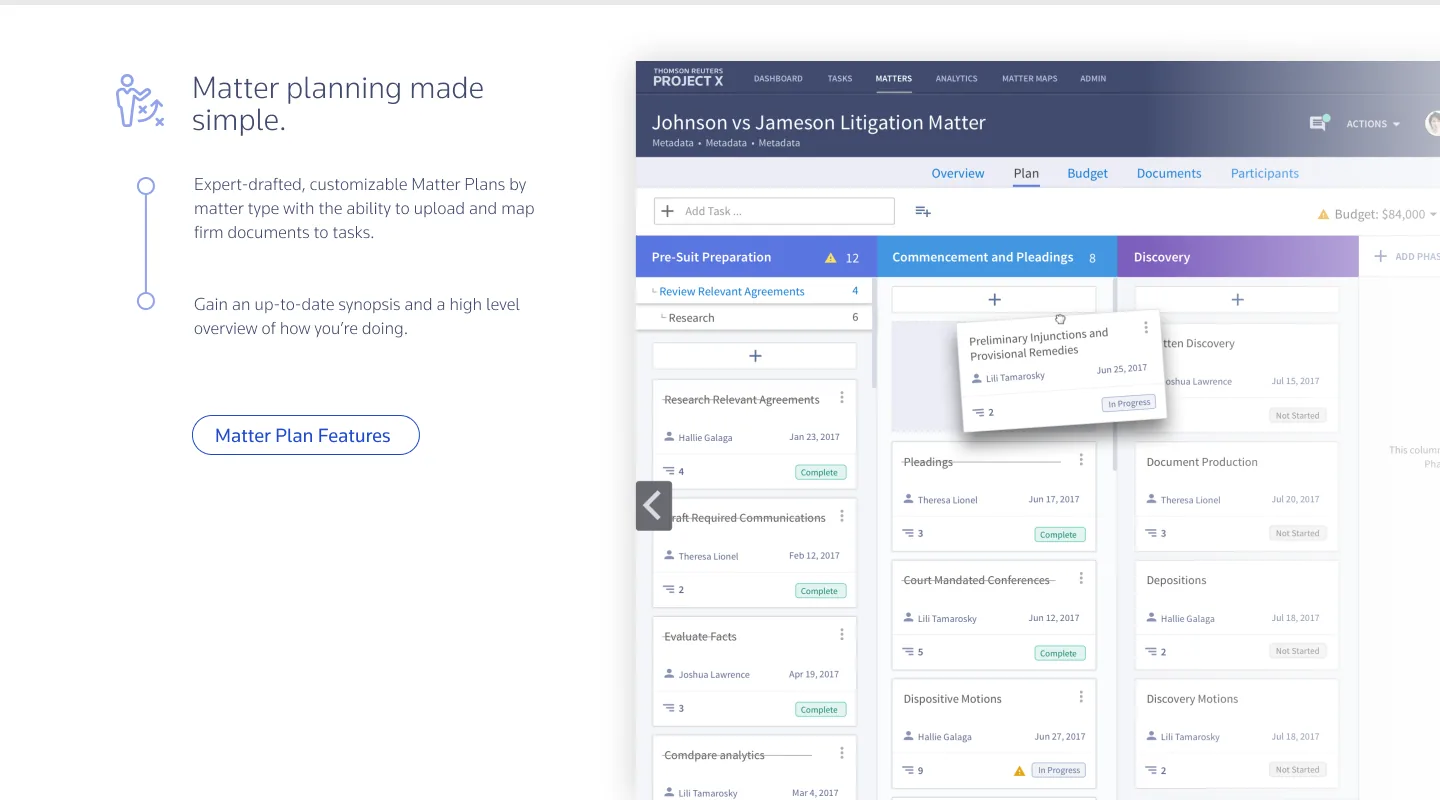The image size is (1440, 800).
Task: Click Complete status on Pleadings card
Action: click(x=1059, y=534)
